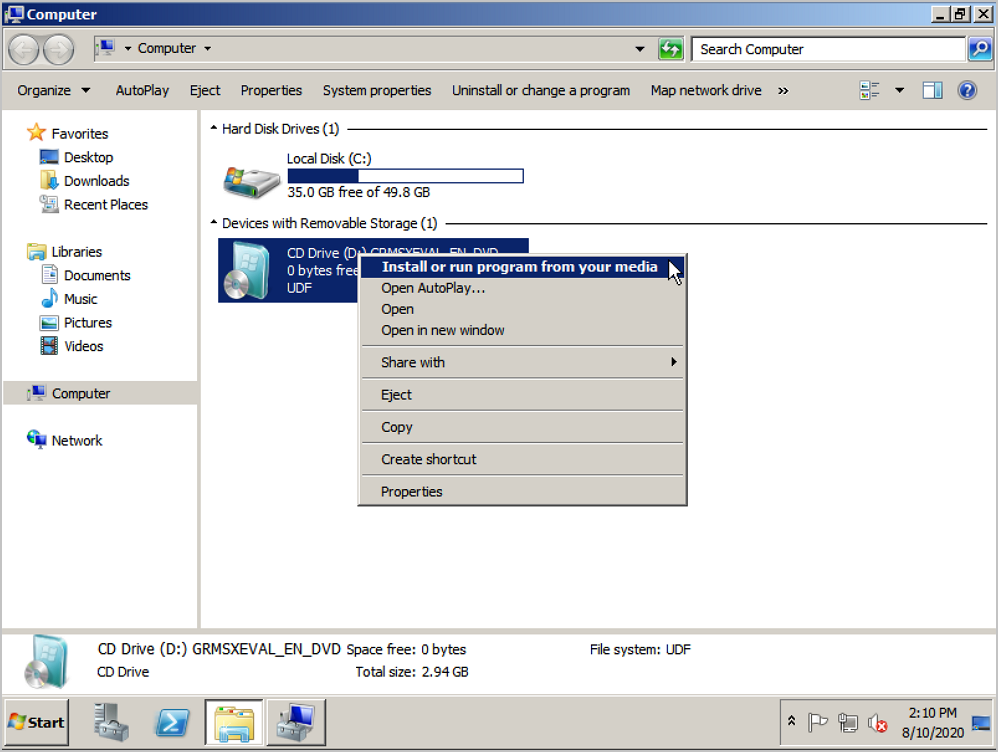Select the CD Drive (D:) disc icon
998x752 pixels.
248,271
